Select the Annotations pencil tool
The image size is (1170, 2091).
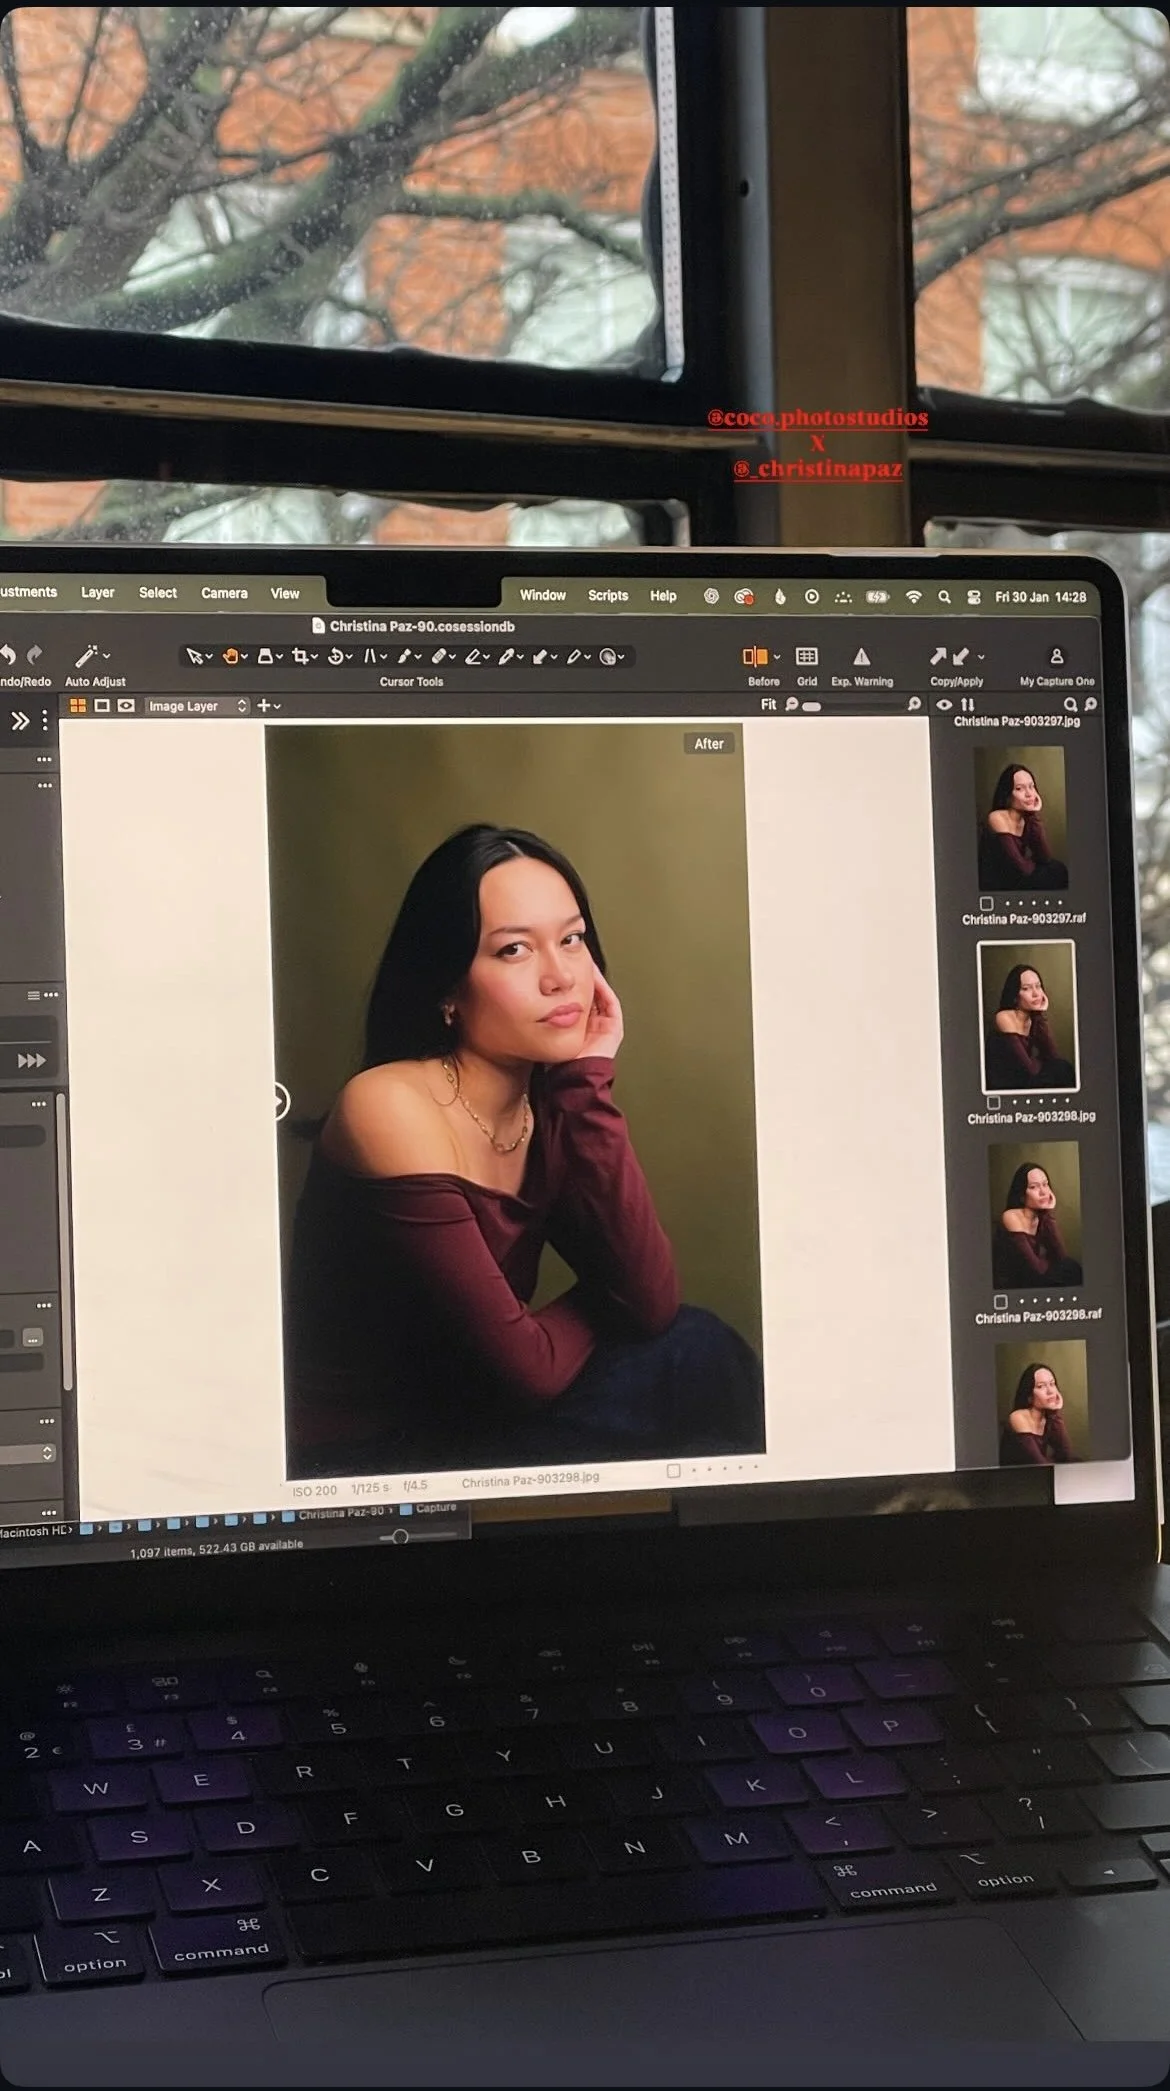coord(574,657)
